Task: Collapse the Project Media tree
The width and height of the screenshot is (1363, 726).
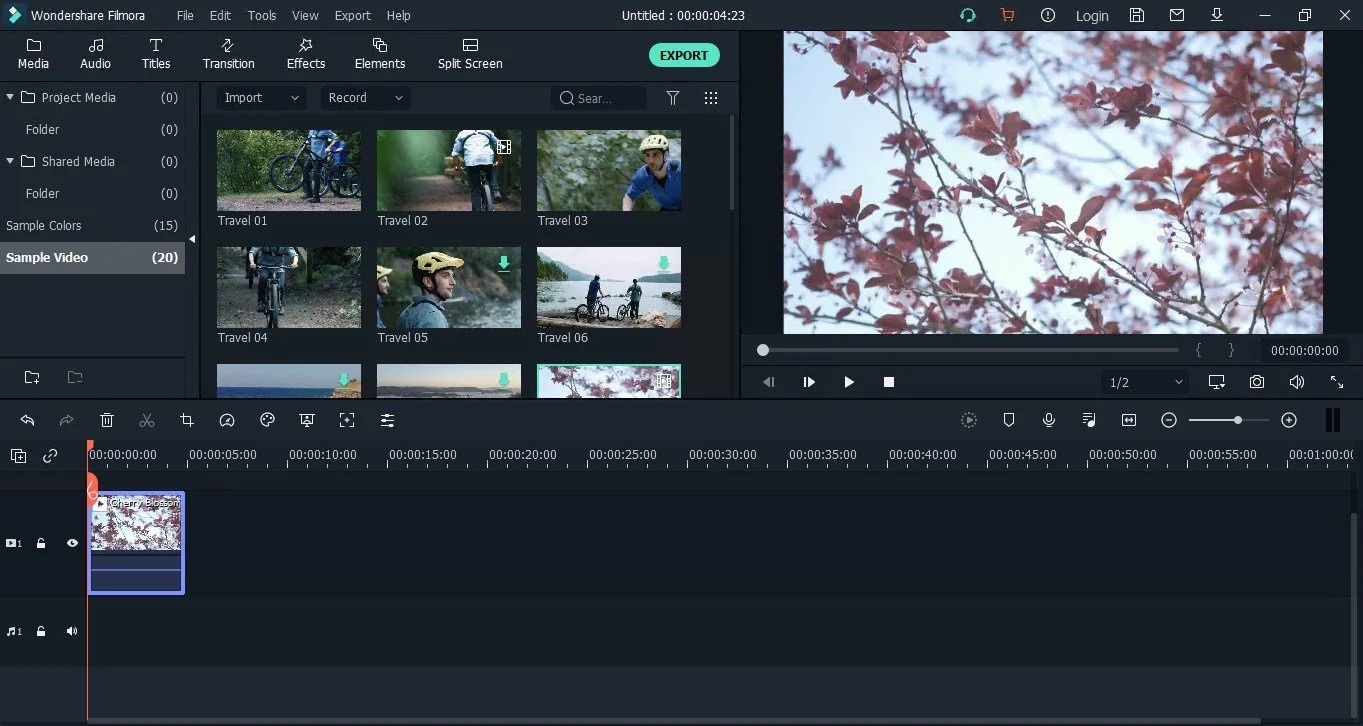Action: (10, 97)
